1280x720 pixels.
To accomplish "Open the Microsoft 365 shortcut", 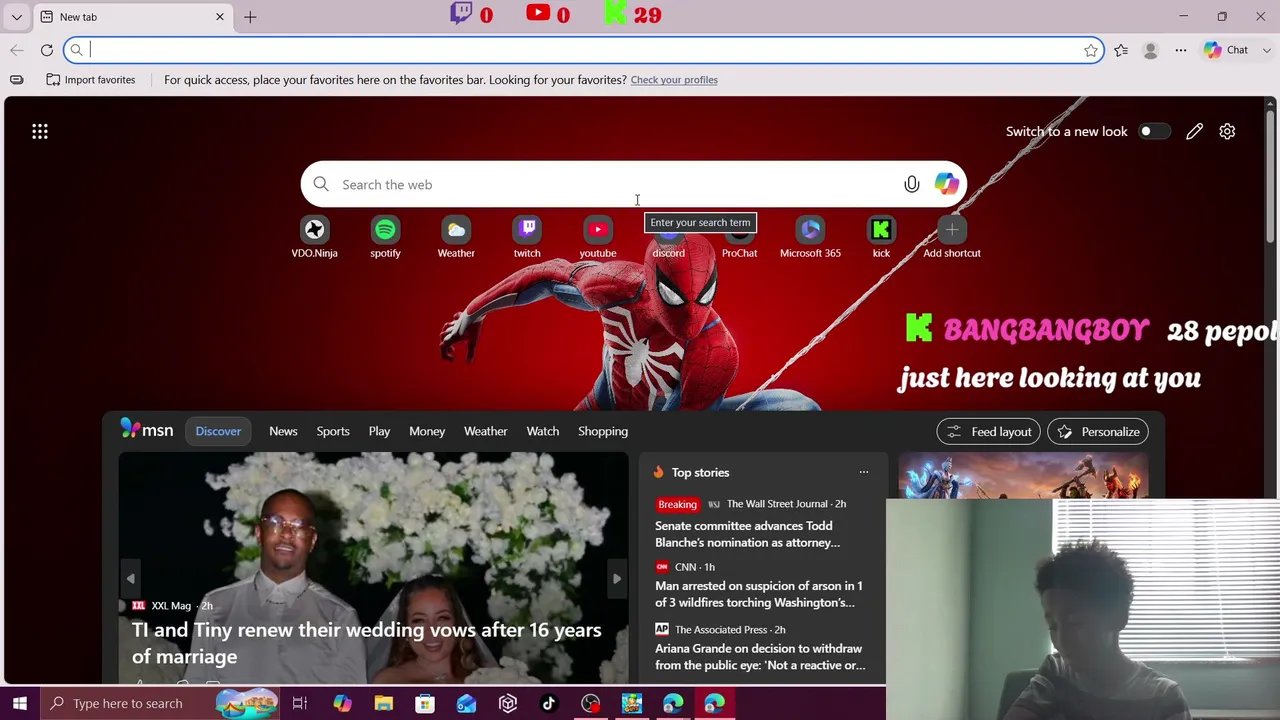I will [x=810, y=238].
